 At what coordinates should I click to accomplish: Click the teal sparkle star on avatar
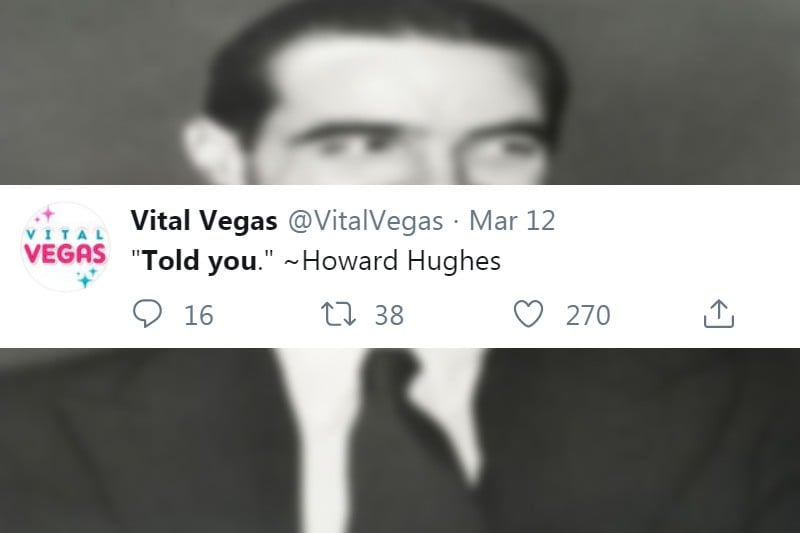(x=85, y=278)
